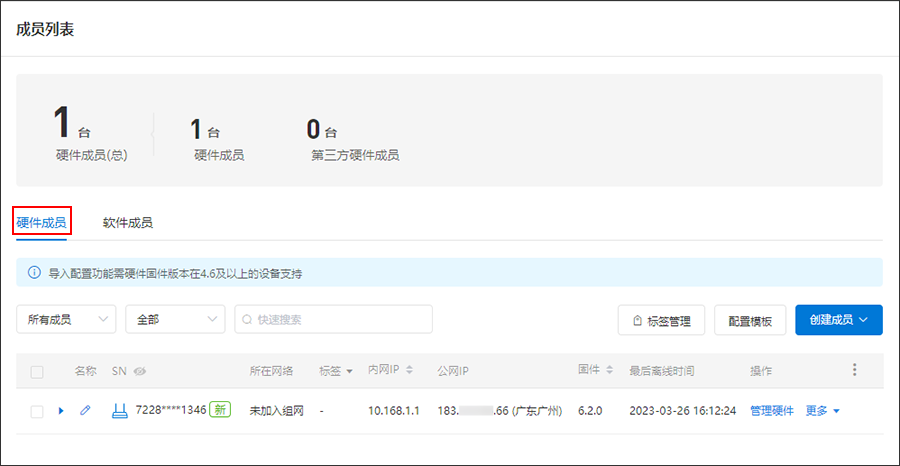Image resolution: width=900 pixels, height=466 pixels.
Task: Click the 配置模板 button
Action: pyautogui.click(x=750, y=320)
